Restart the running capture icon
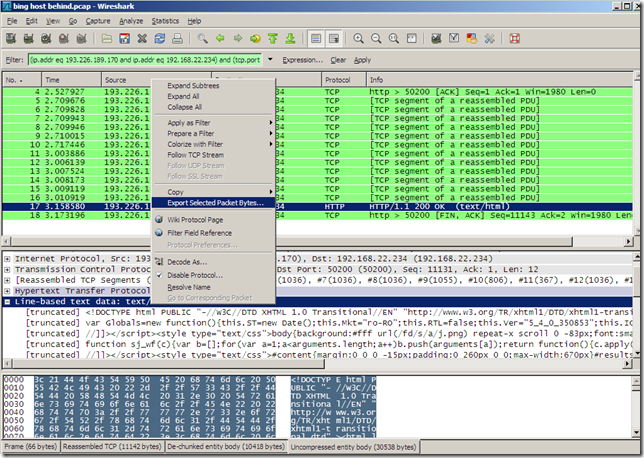 click(81, 39)
